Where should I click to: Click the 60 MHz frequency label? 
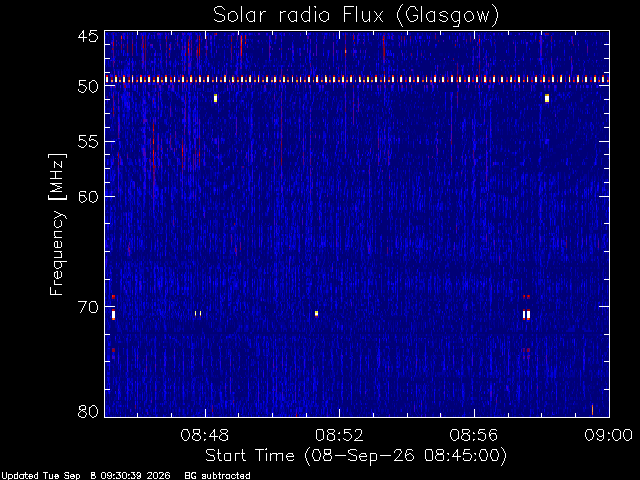click(x=88, y=196)
